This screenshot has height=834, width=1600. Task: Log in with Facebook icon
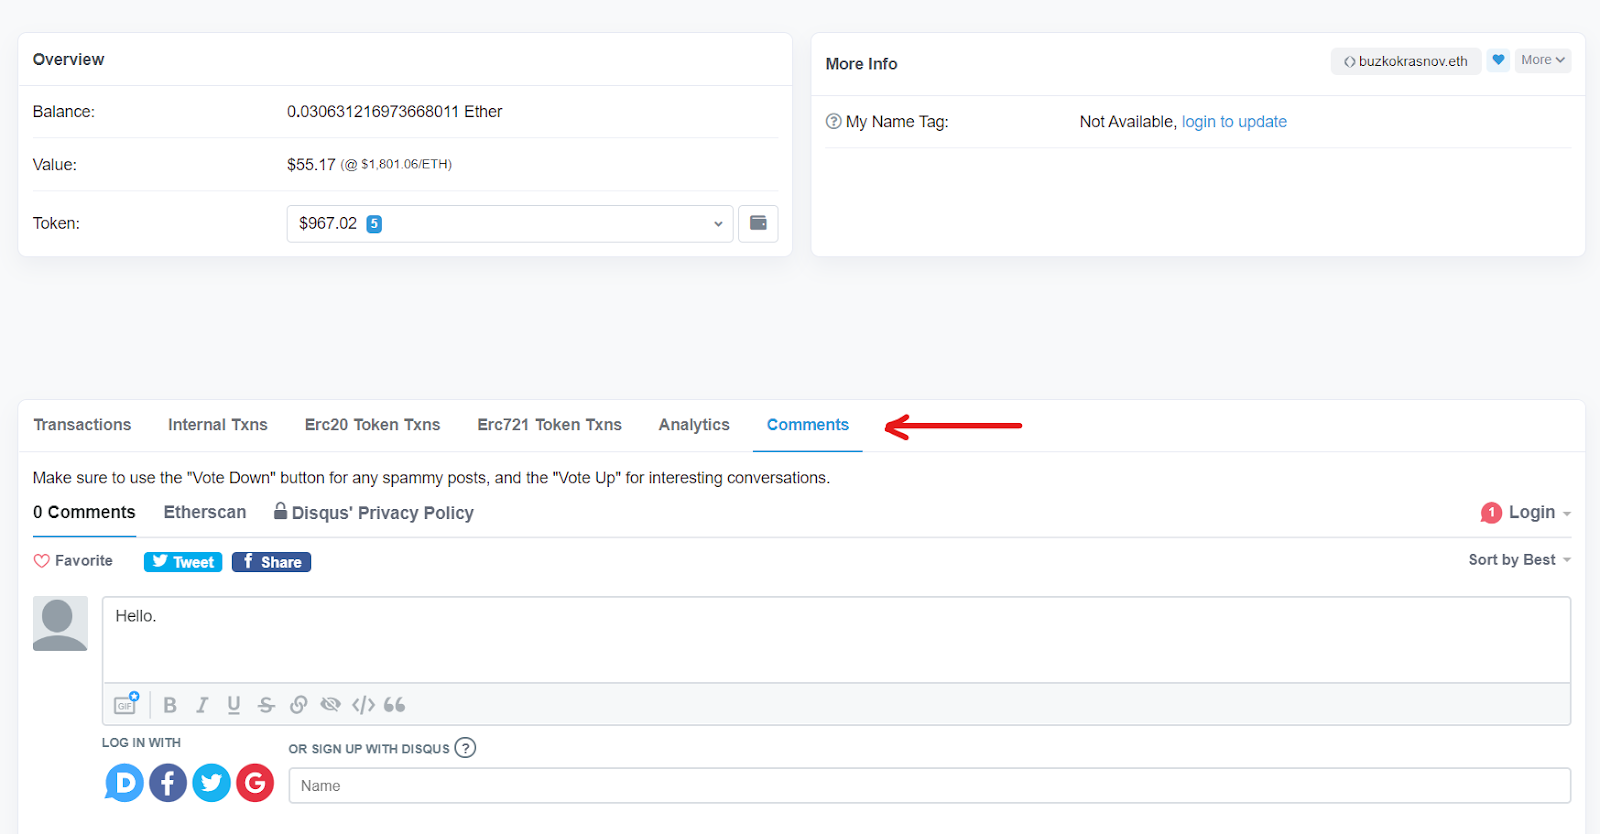pos(168,783)
